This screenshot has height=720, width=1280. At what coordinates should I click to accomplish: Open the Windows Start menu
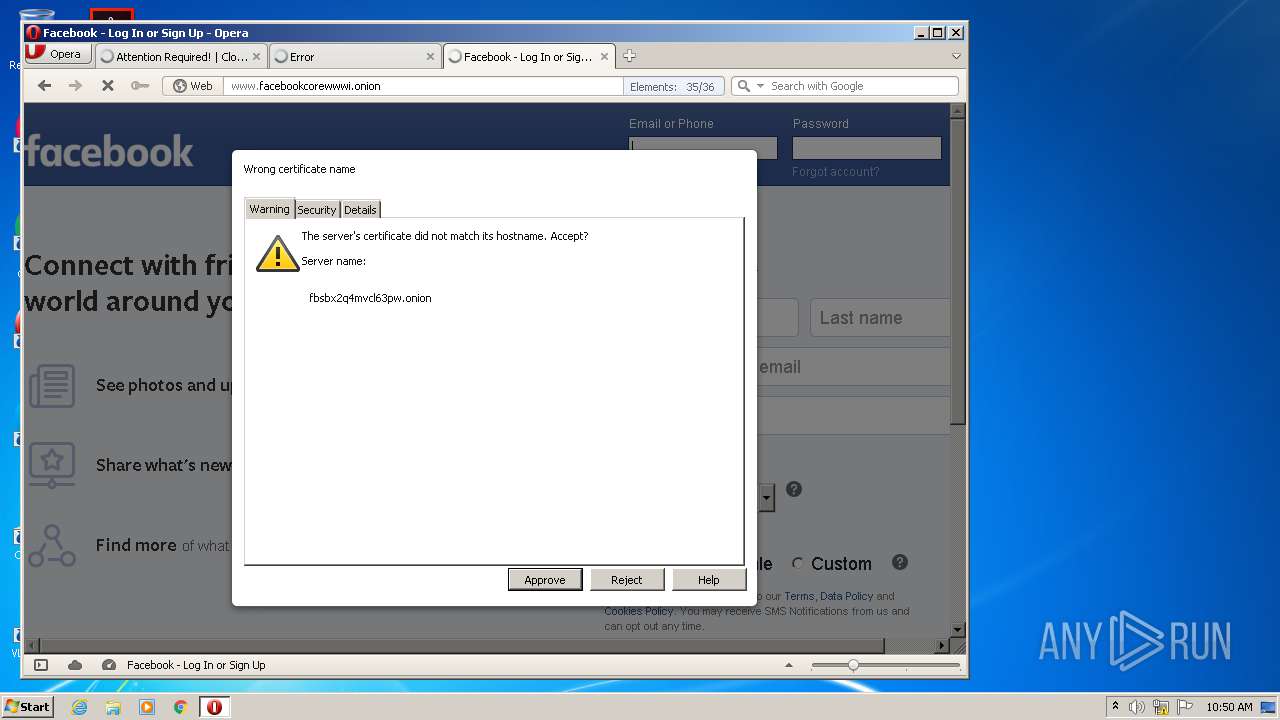click(28, 707)
